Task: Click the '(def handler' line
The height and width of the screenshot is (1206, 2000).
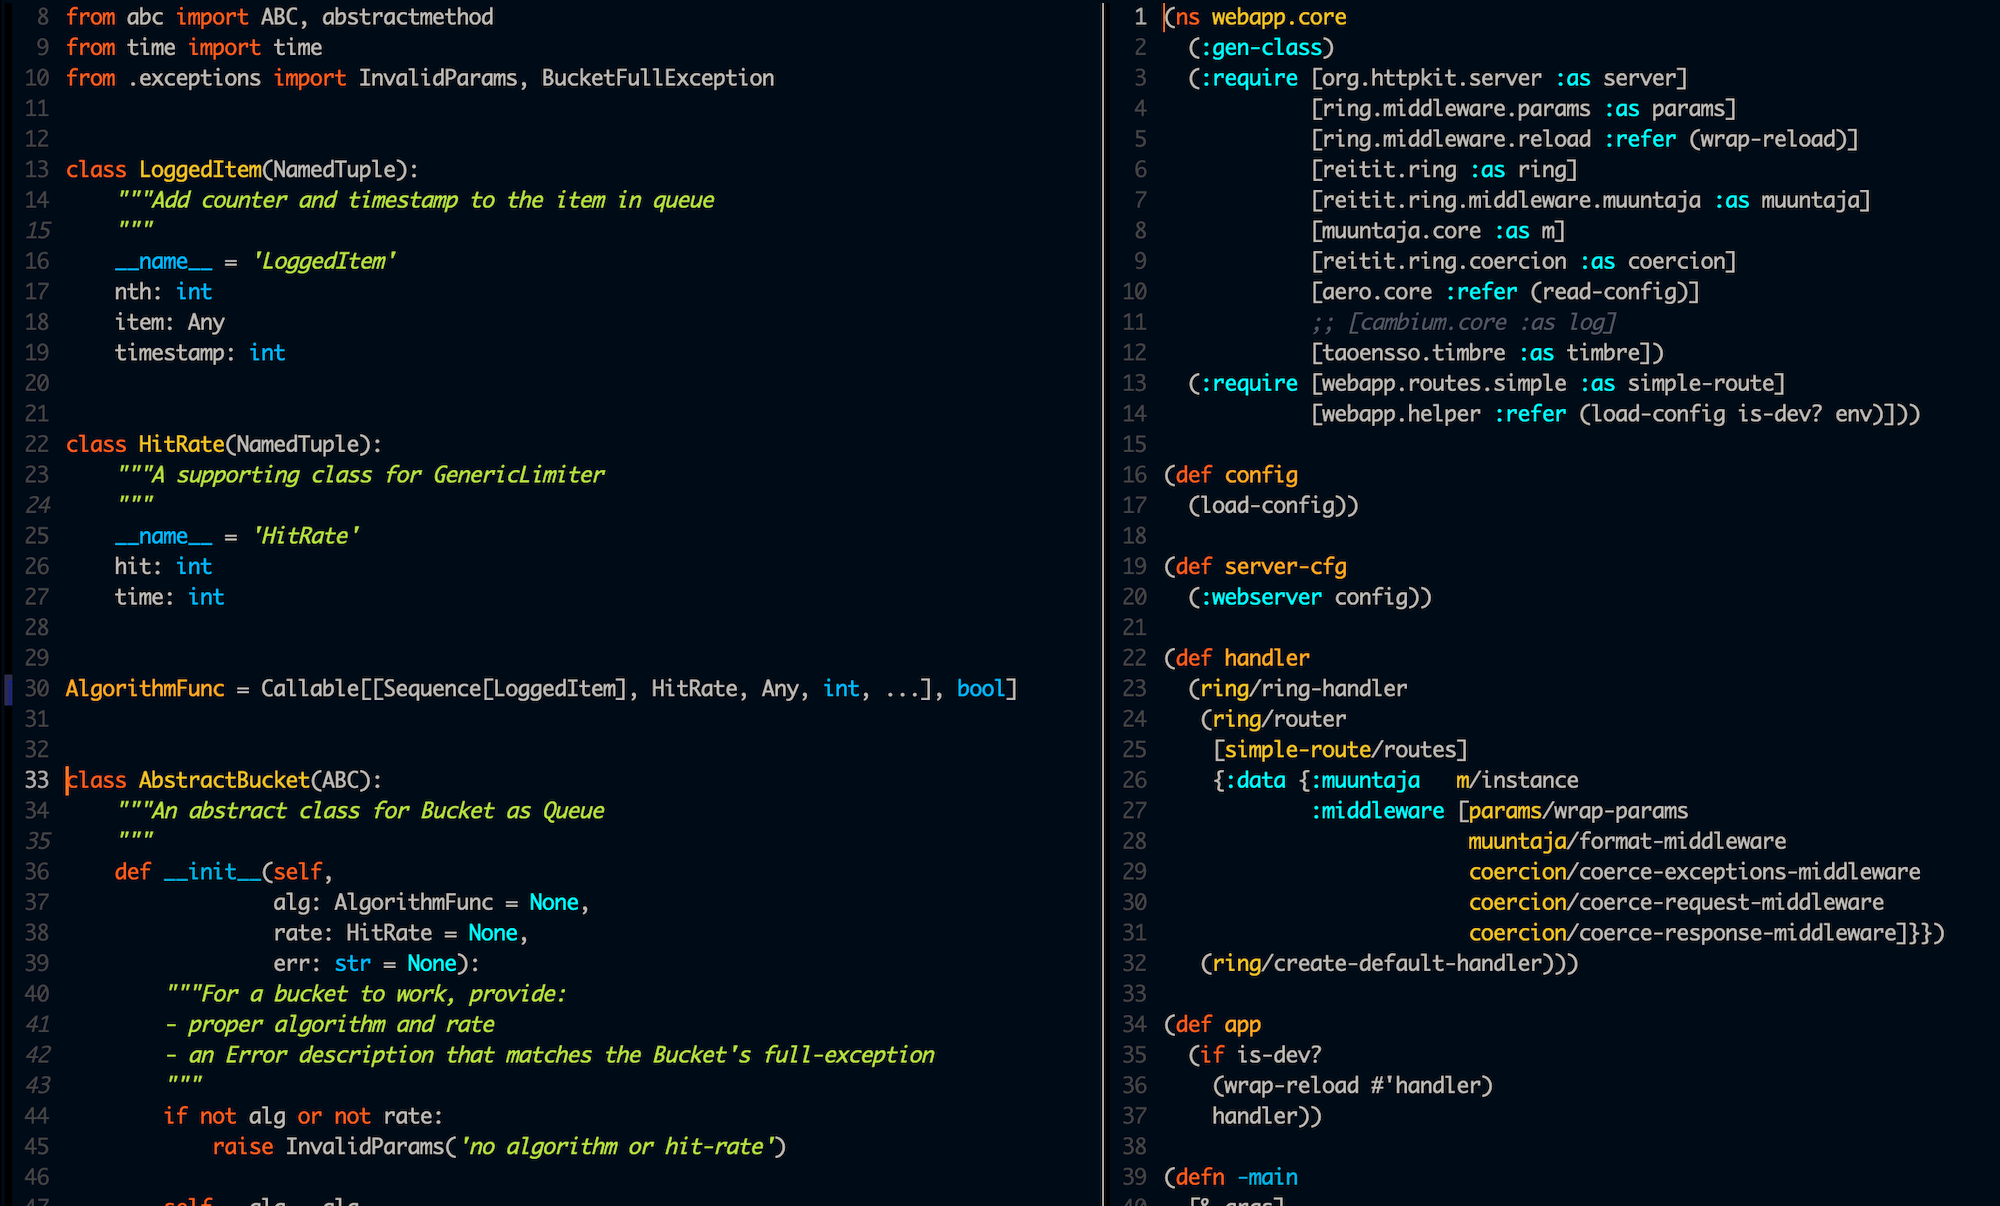Action: 1237,658
